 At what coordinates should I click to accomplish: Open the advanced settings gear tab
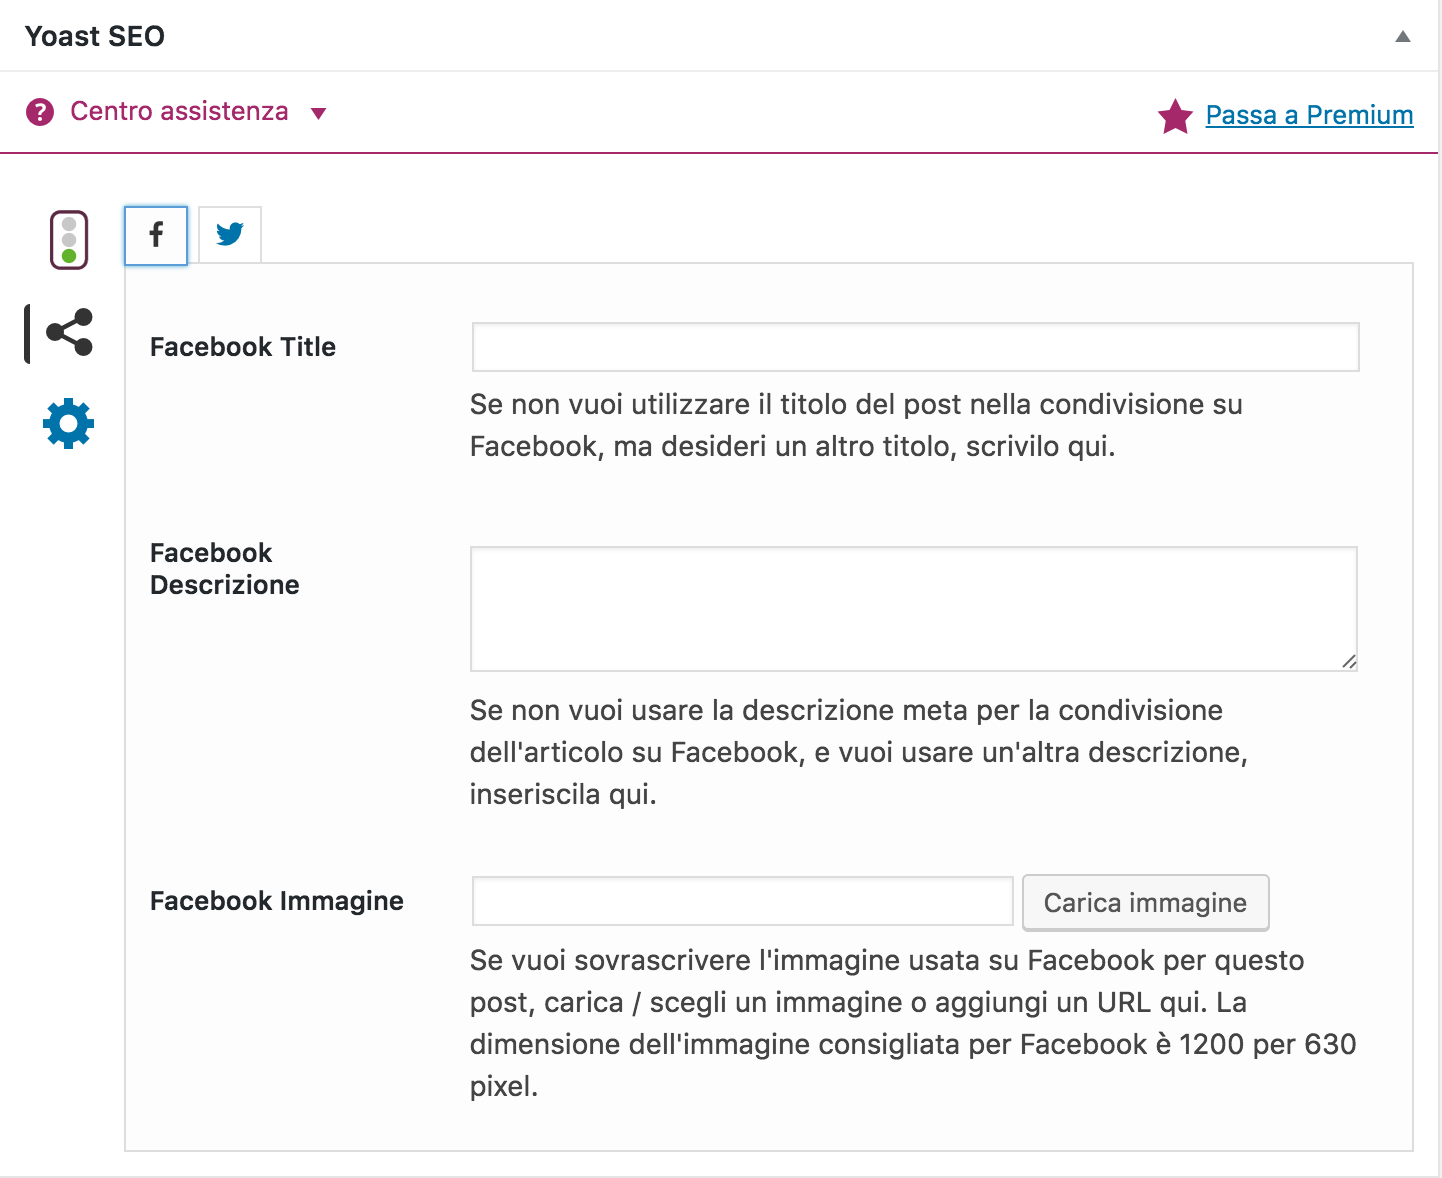click(x=69, y=424)
